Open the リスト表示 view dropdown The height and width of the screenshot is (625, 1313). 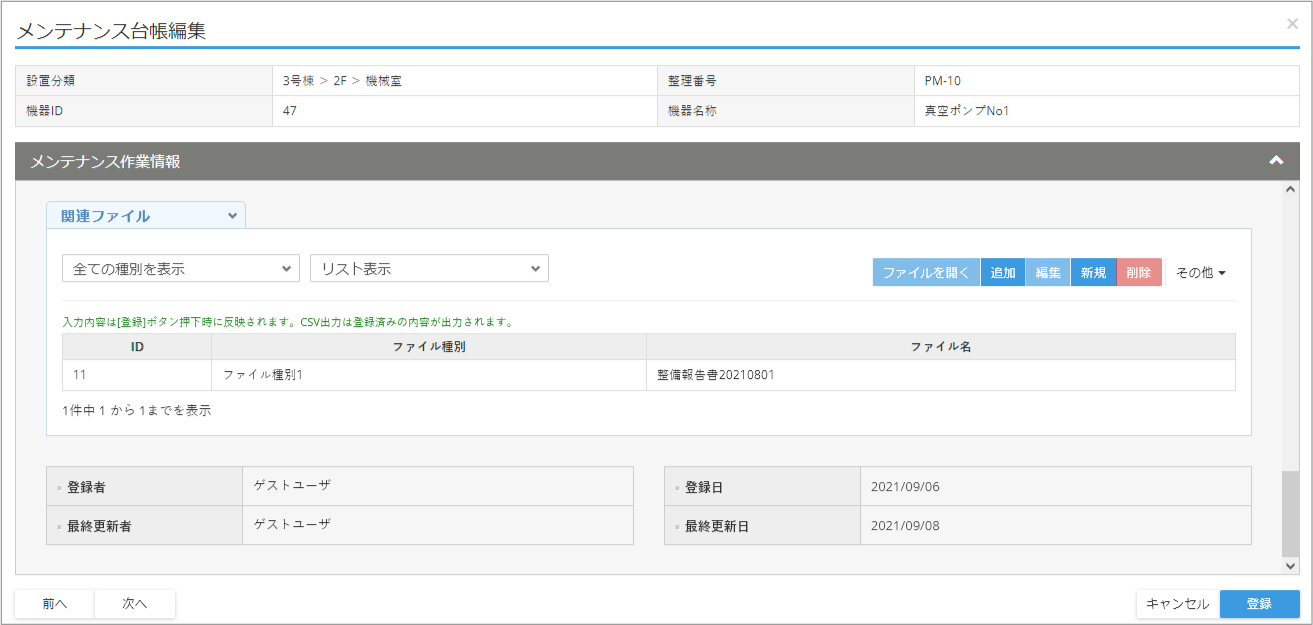[x=429, y=269]
